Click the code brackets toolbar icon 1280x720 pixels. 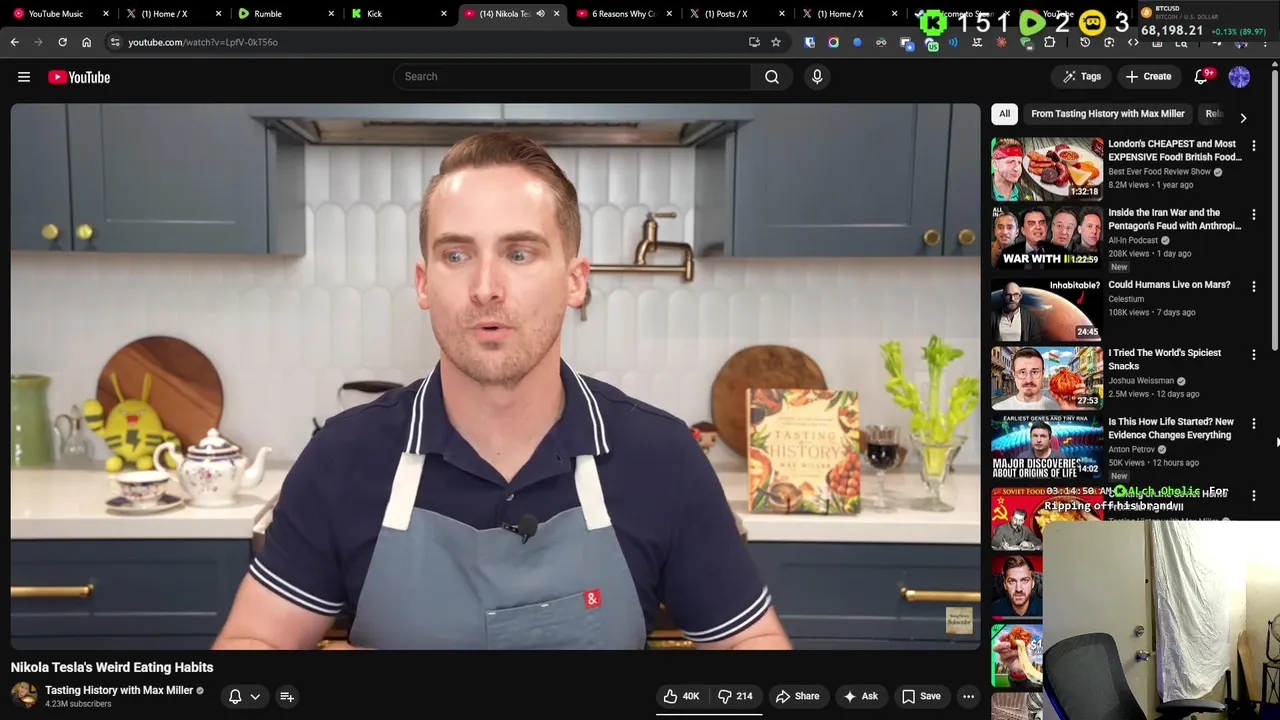coord(1133,42)
